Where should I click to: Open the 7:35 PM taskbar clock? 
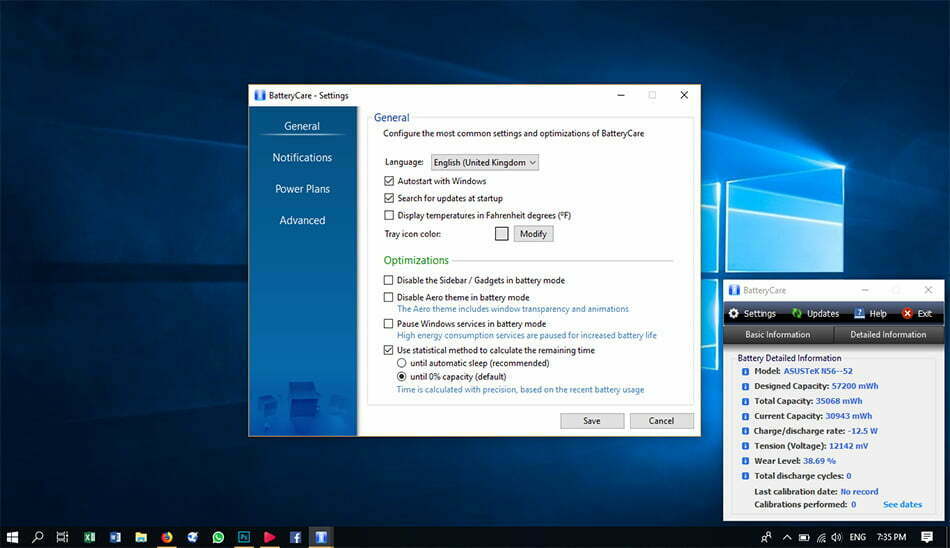tap(891, 537)
